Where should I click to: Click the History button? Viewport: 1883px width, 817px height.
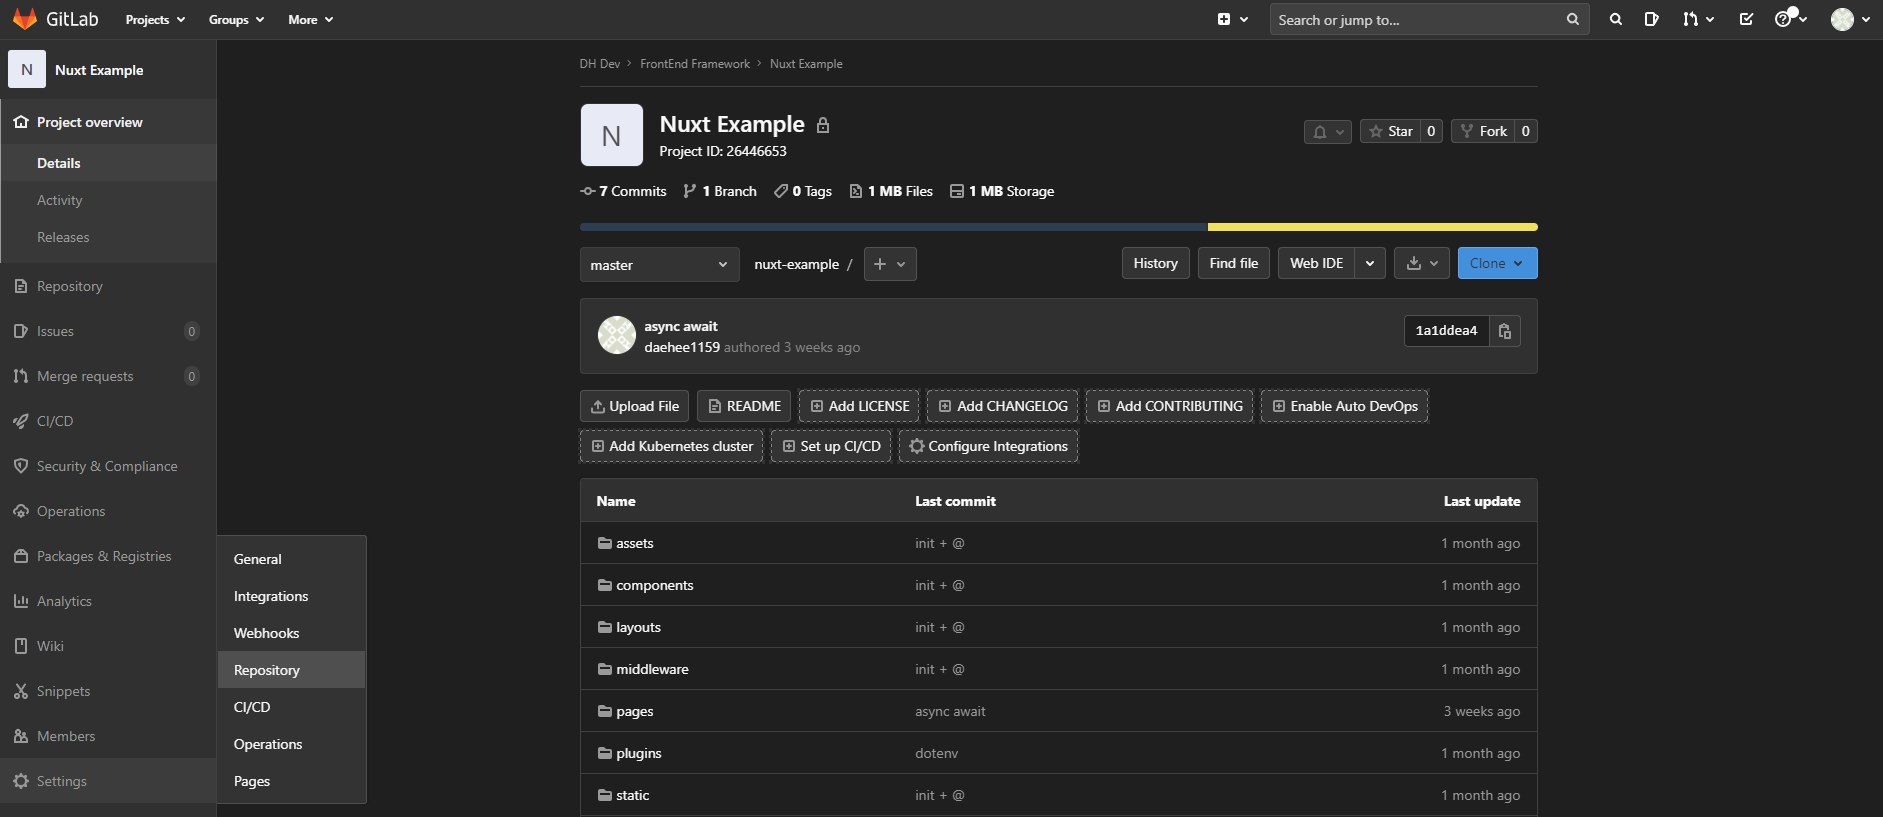click(x=1155, y=263)
